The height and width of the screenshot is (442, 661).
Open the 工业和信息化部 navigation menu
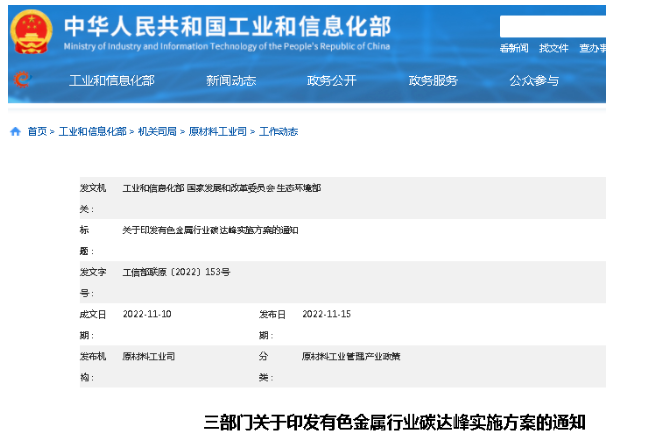(x=112, y=81)
